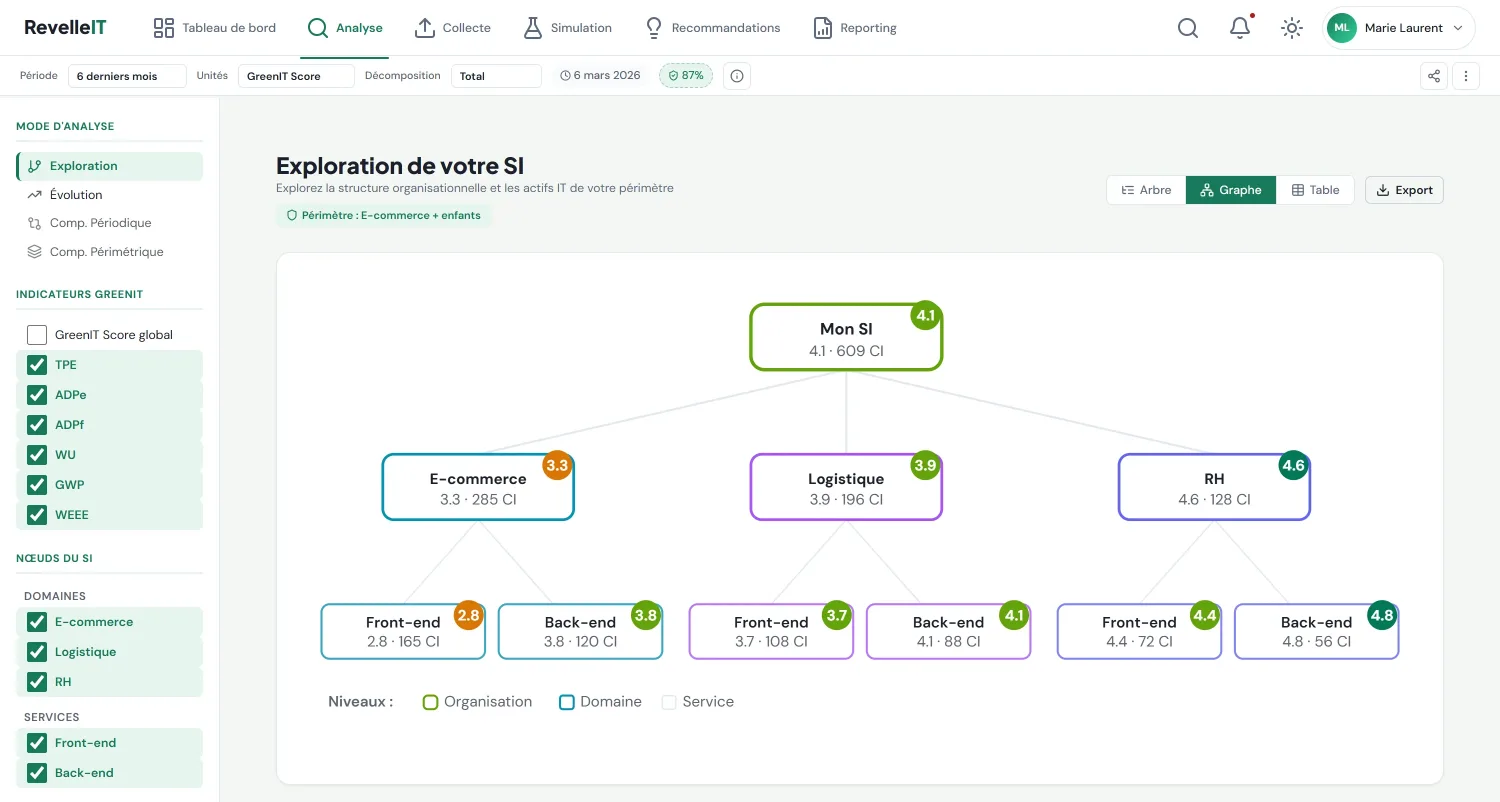Uncheck the WEEE indicator
The width and height of the screenshot is (1500, 802).
(x=37, y=515)
